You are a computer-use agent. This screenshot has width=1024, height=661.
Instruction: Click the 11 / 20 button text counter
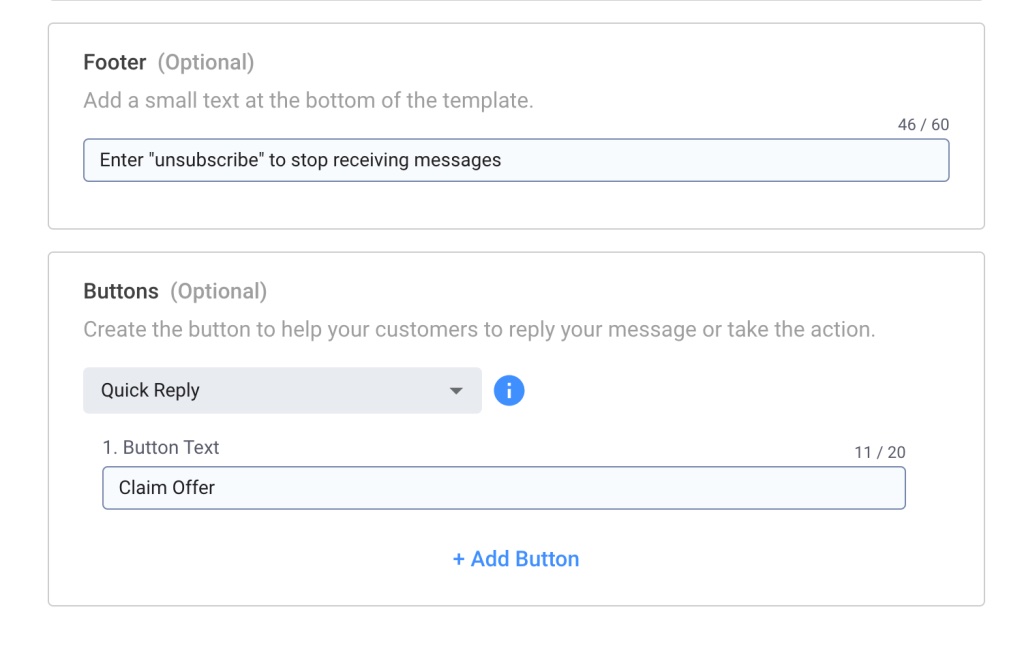tap(880, 453)
